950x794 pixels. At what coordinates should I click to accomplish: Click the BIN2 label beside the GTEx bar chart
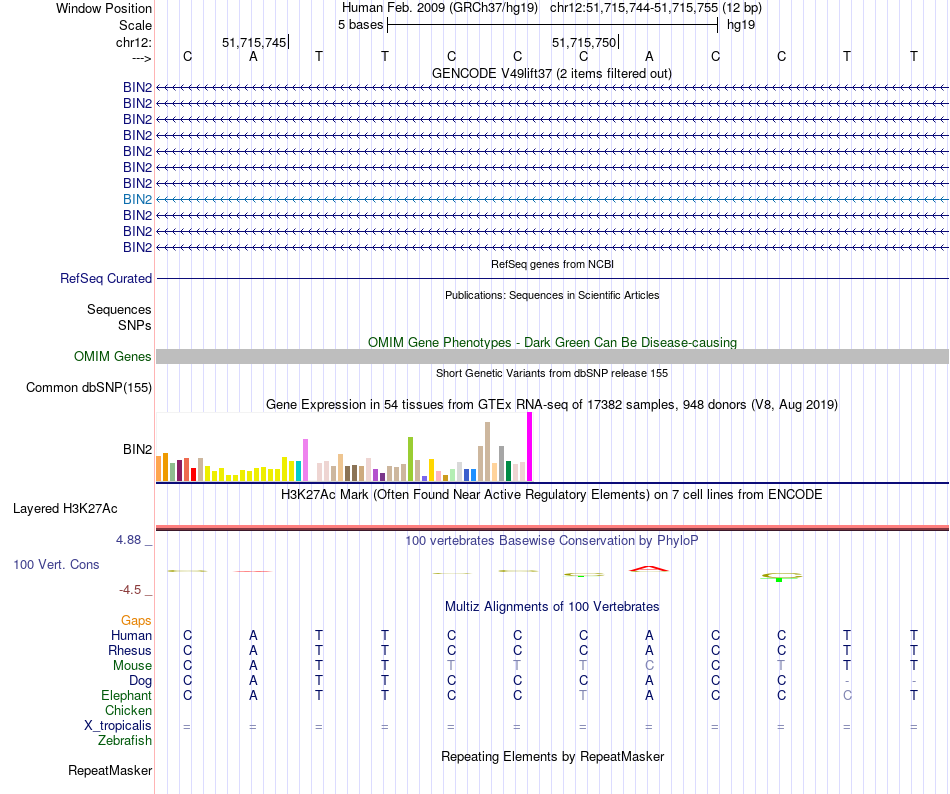point(138,449)
